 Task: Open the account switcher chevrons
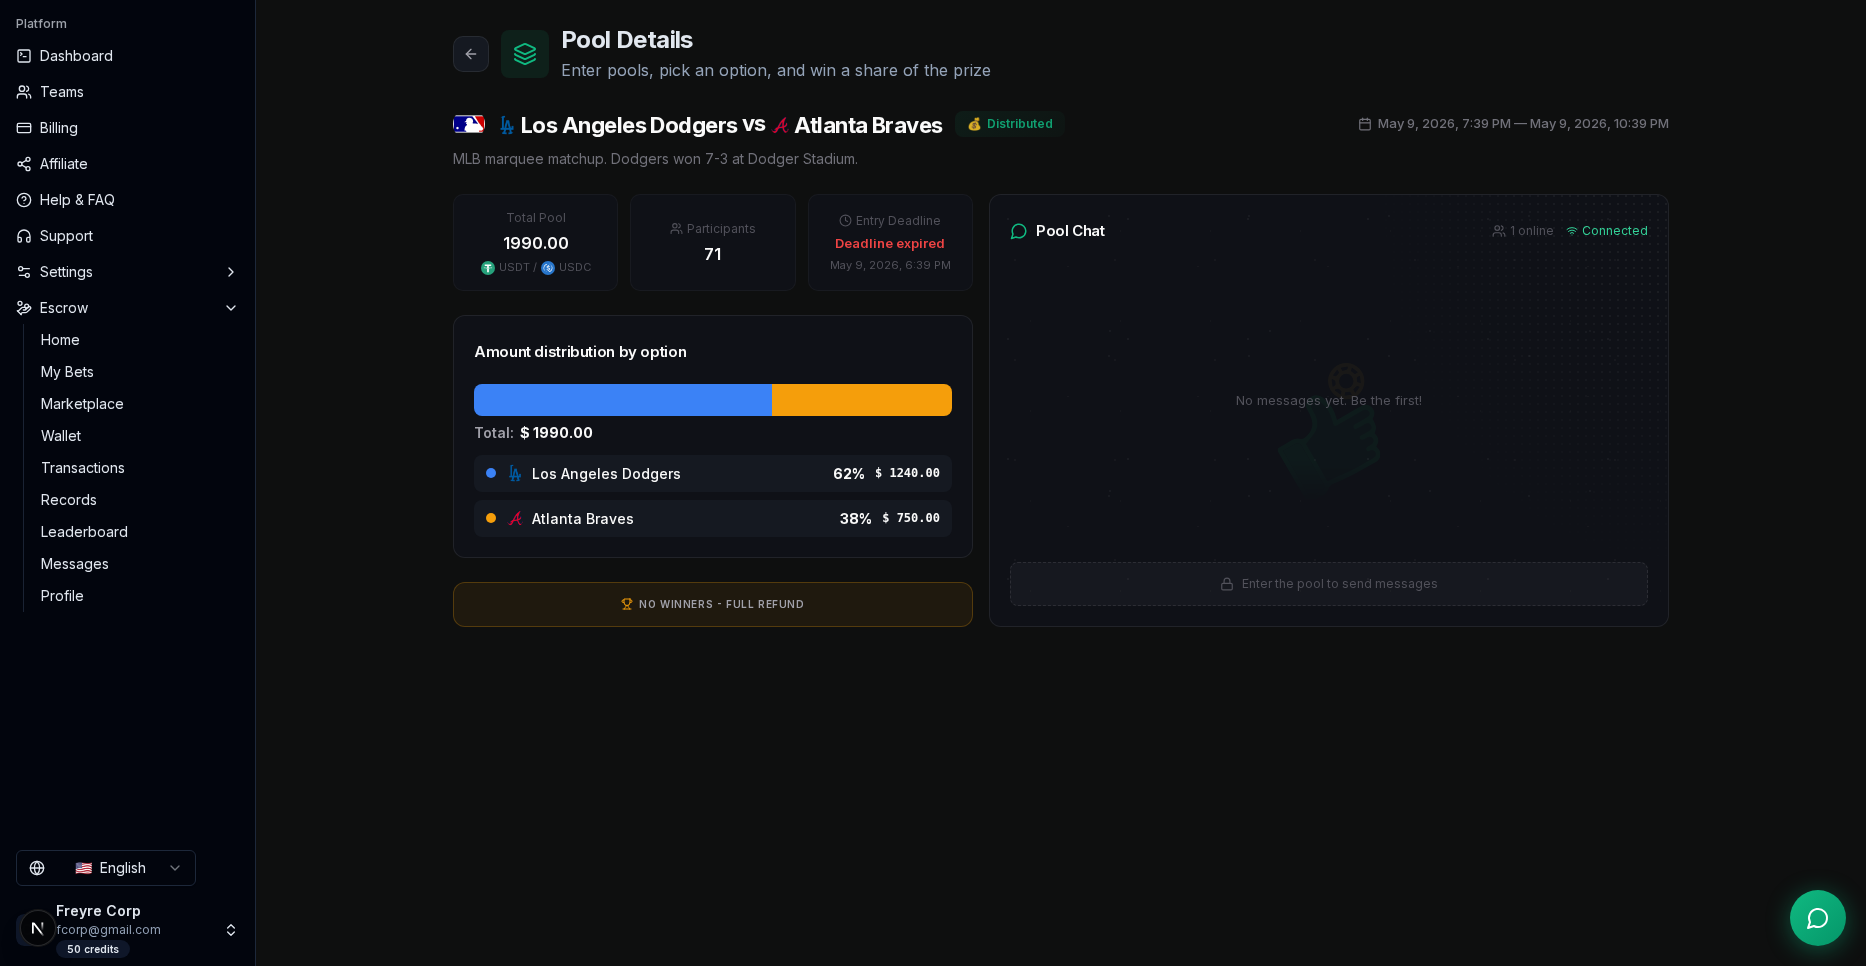pyautogui.click(x=231, y=930)
